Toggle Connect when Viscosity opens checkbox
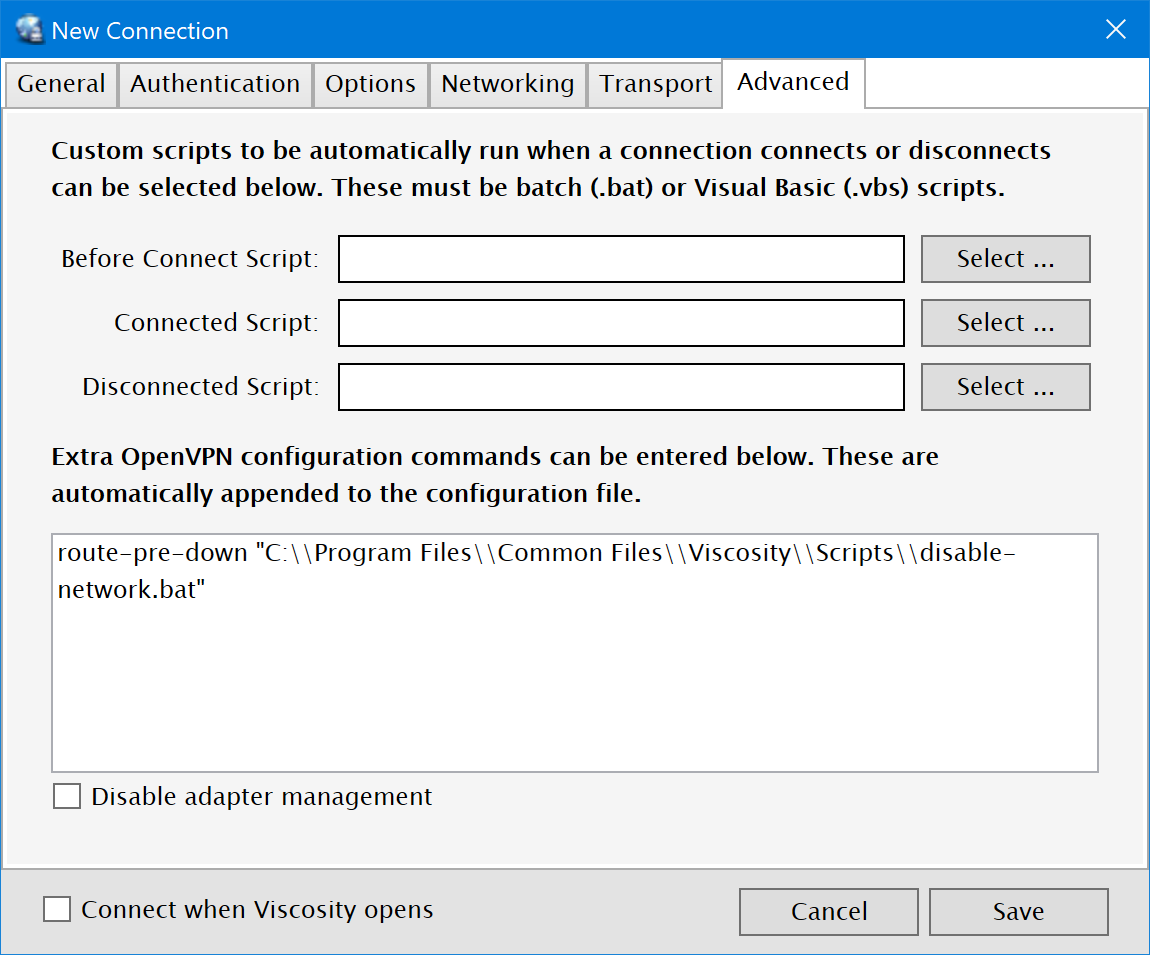 pyautogui.click(x=57, y=909)
